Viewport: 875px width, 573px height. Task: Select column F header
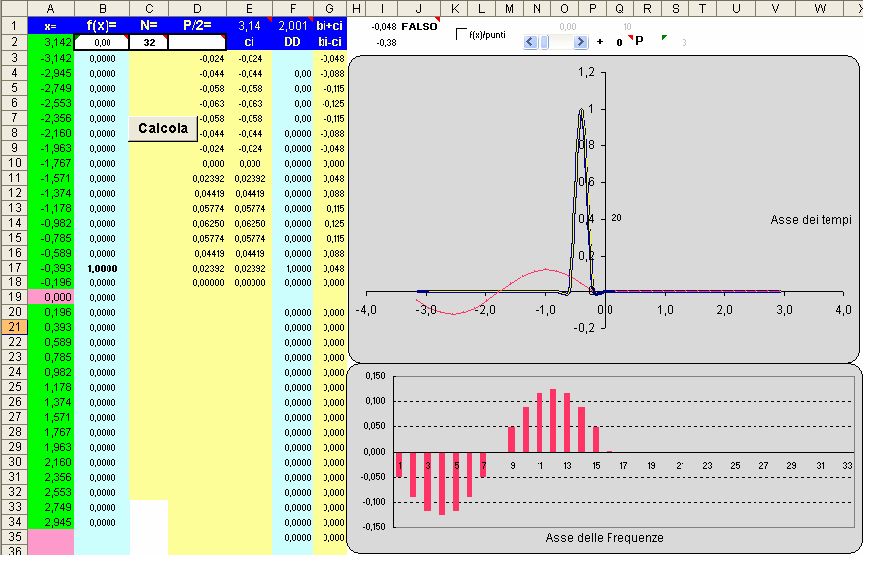[292, 8]
